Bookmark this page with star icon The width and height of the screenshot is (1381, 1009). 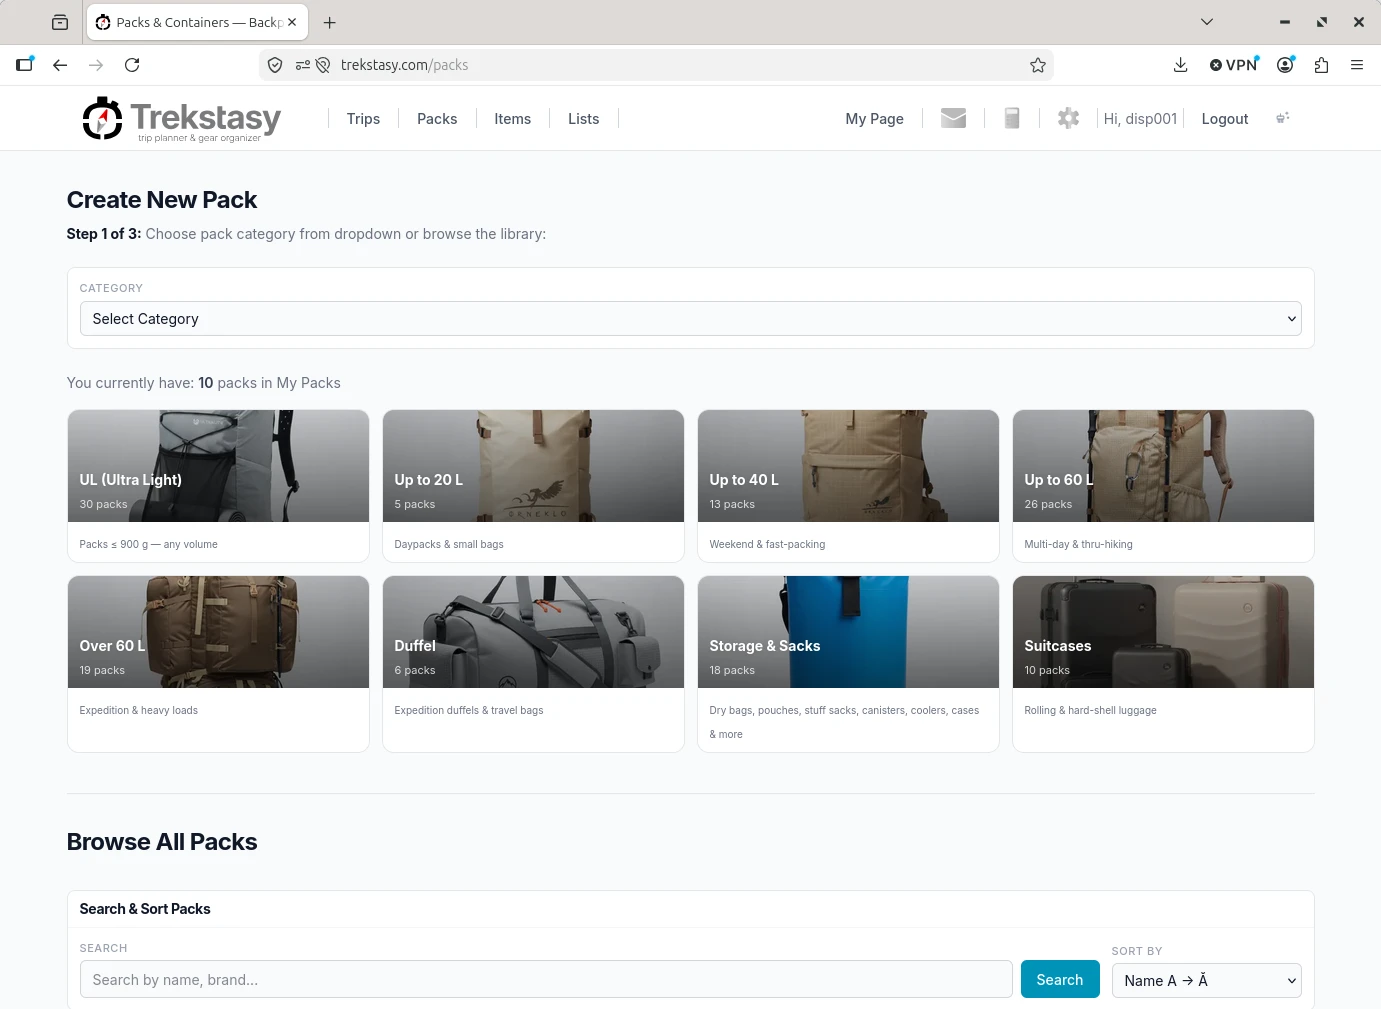[1038, 65]
